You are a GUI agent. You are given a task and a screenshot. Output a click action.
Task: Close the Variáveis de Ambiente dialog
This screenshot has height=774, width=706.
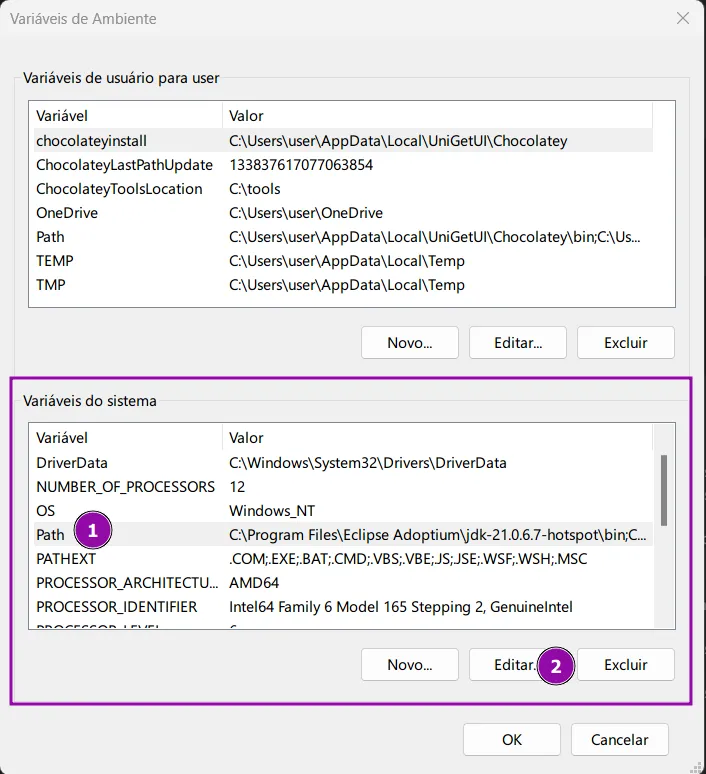pos(683,19)
